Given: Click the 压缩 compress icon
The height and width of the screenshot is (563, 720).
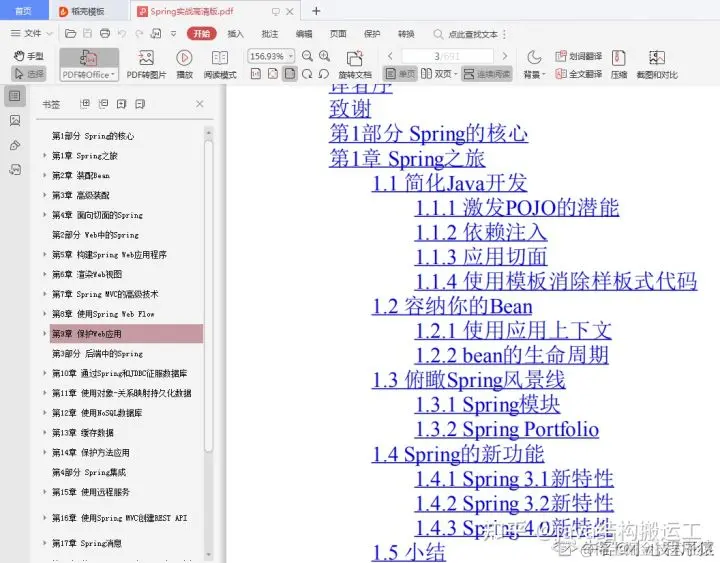Looking at the screenshot, I should tap(619, 58).
